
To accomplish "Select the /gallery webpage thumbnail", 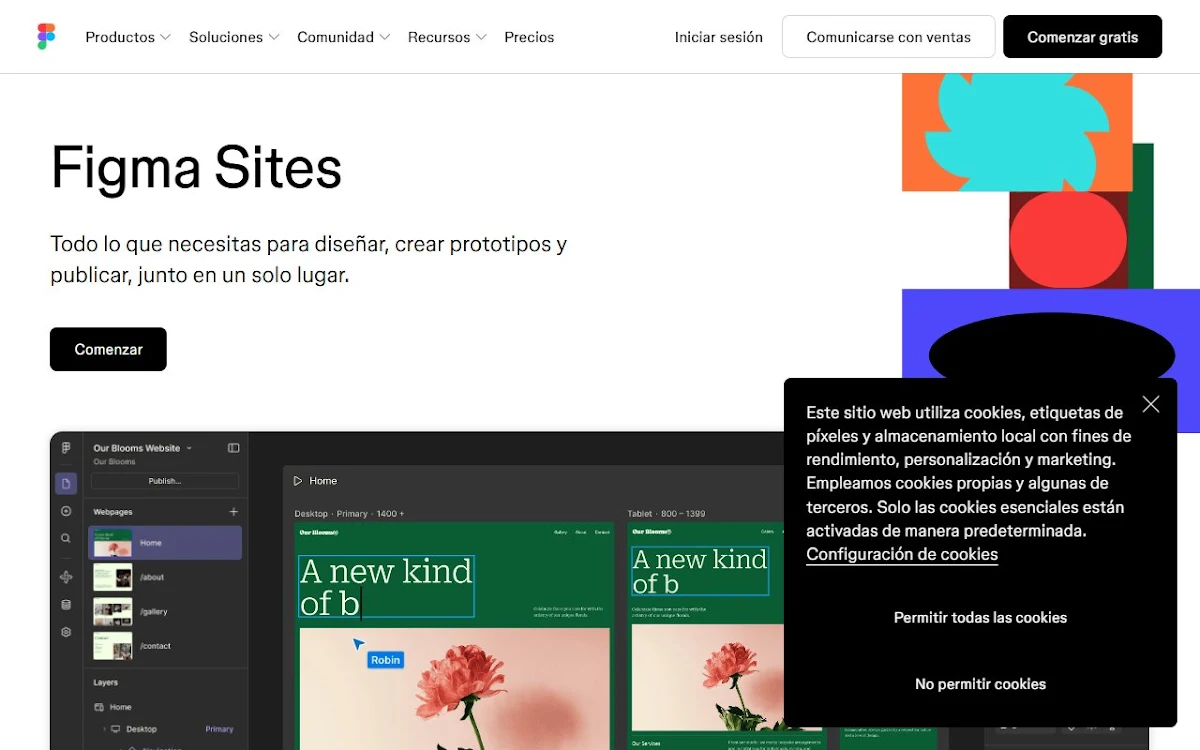I will (112, 611).
